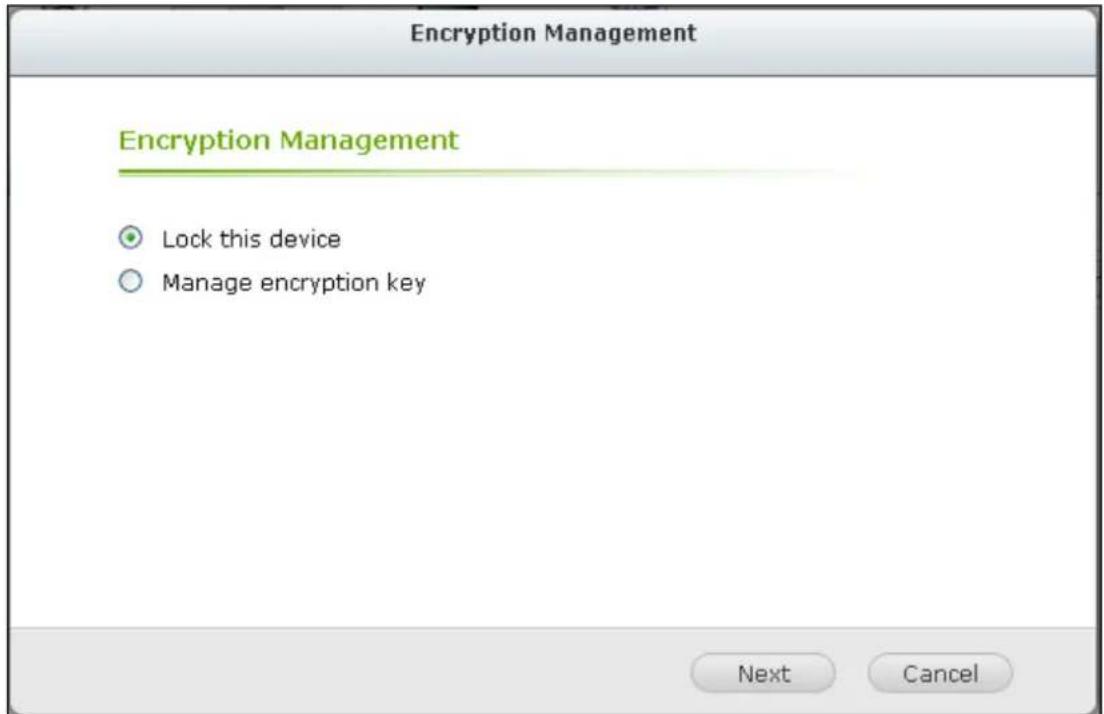Click the "Manage encryption key" text label
The image size is (1104, 714).
(x=293, y=284)
